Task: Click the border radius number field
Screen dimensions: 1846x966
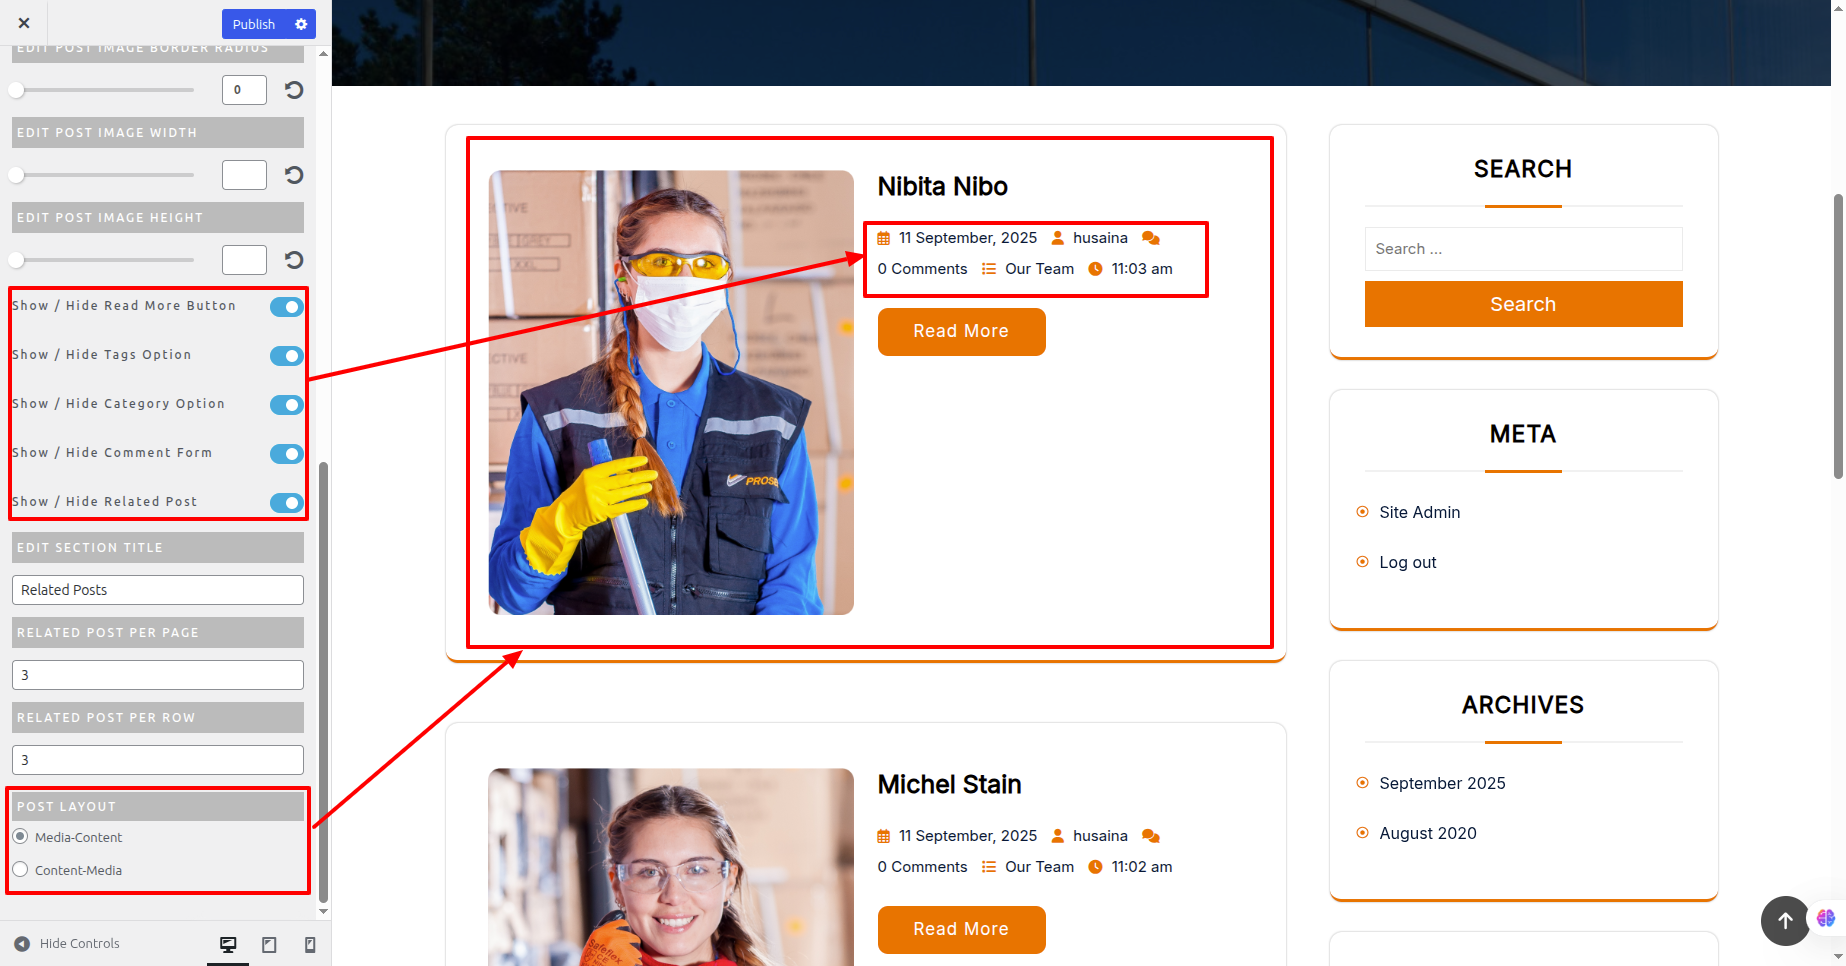Action: 244,90
